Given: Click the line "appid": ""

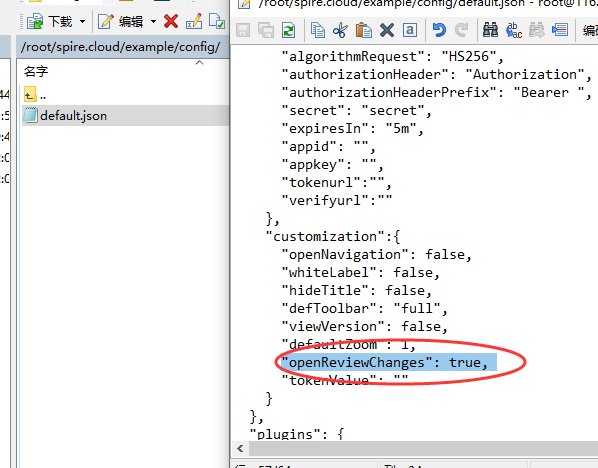Looking at the screenshot, I should click(328, 146).
